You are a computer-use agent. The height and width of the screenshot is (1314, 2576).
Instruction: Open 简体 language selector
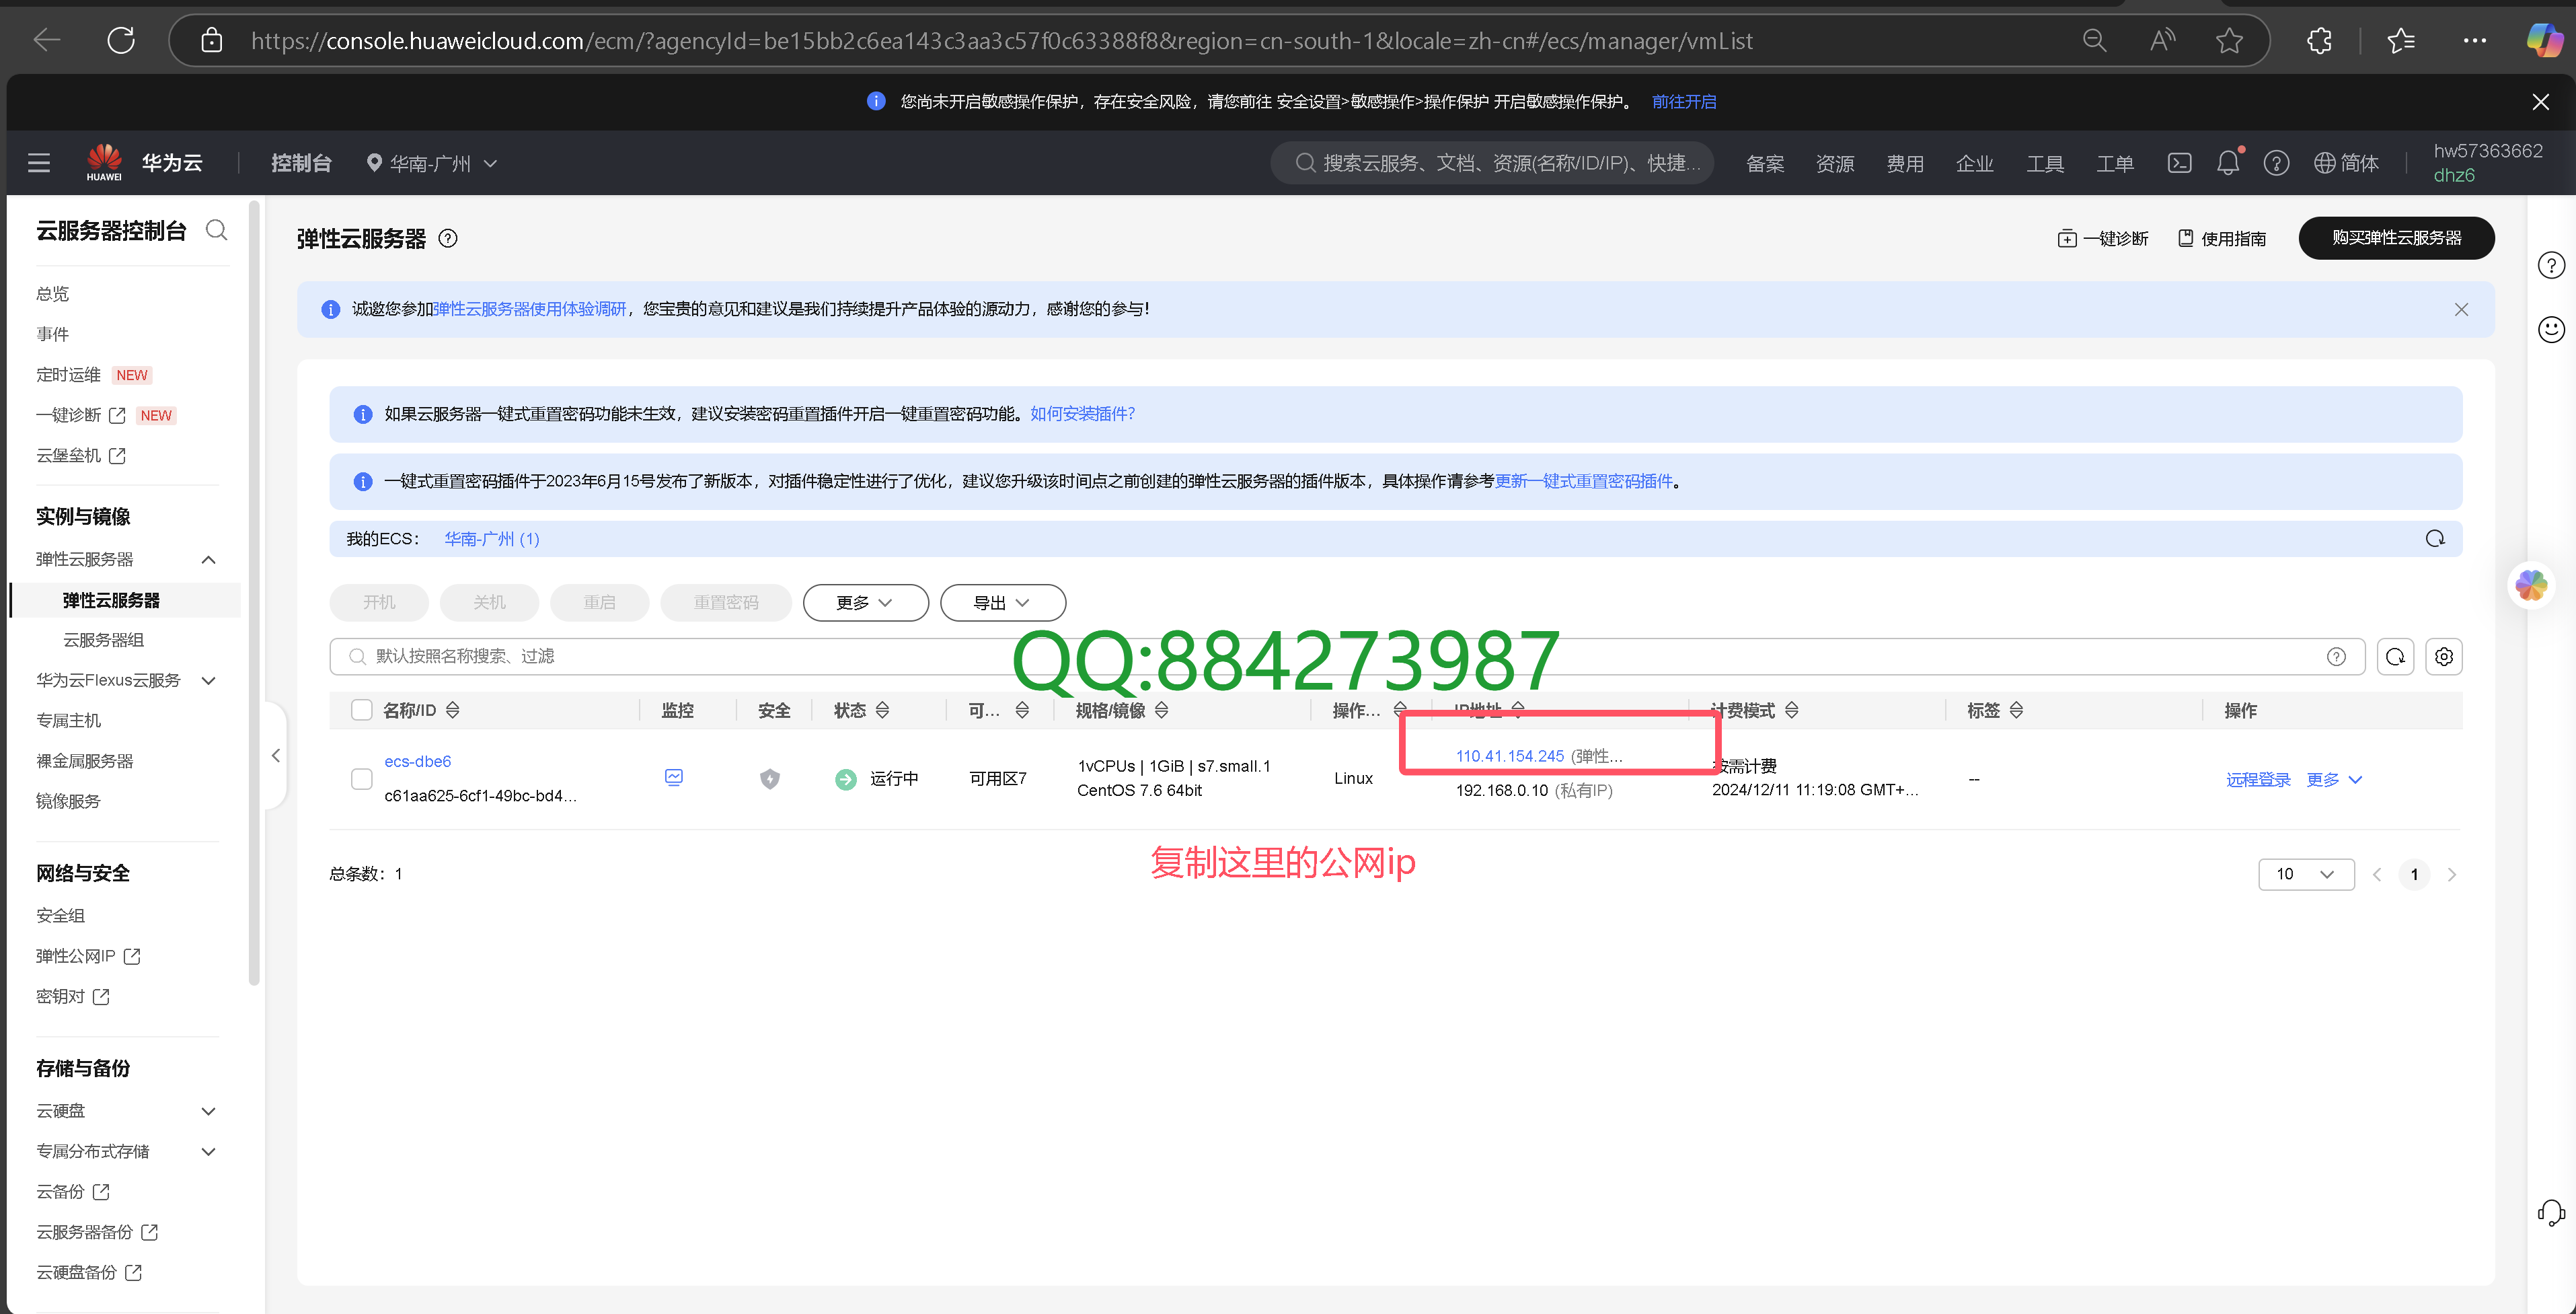click(x=2346, y=163)
